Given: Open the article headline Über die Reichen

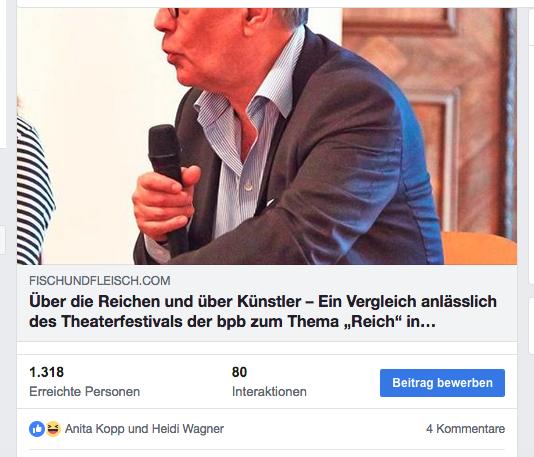Looking at the screenshot, I should 263,311.
